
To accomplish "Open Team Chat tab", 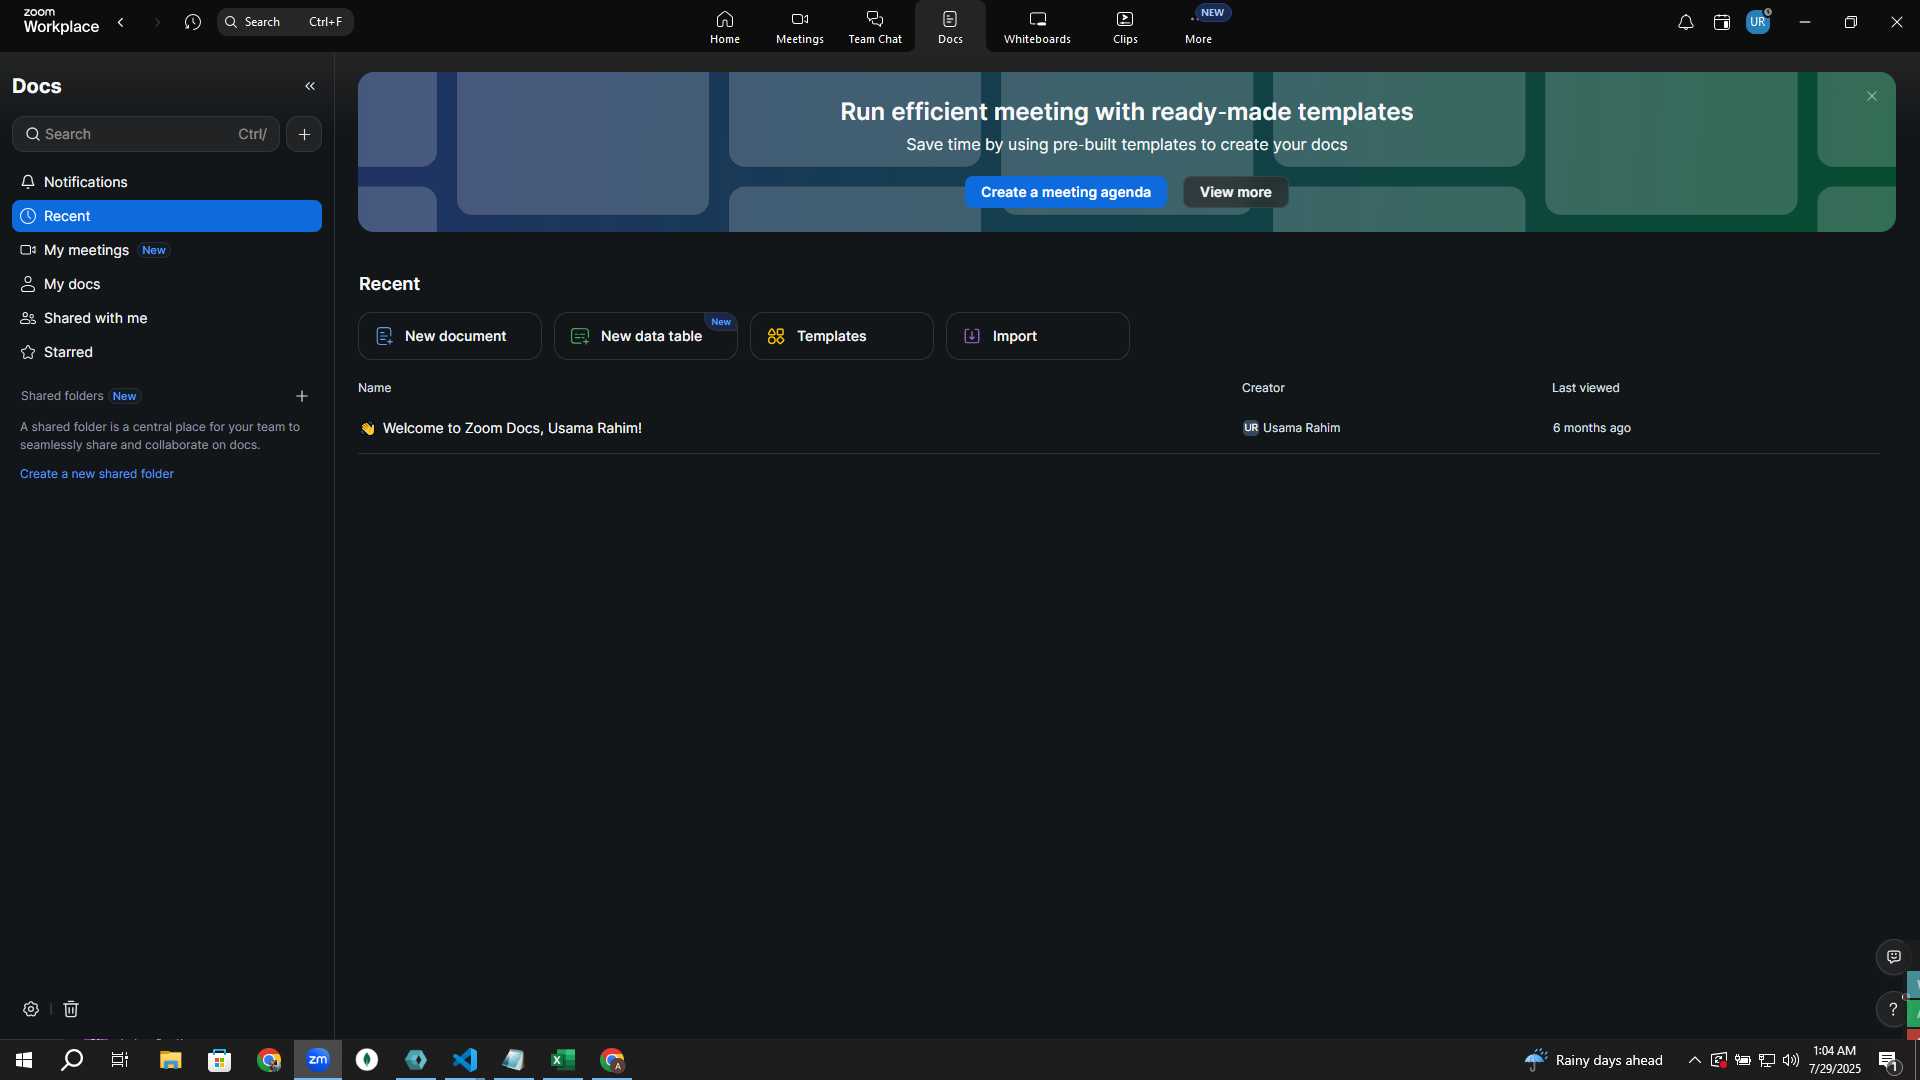I will click(x=875, y=27).
